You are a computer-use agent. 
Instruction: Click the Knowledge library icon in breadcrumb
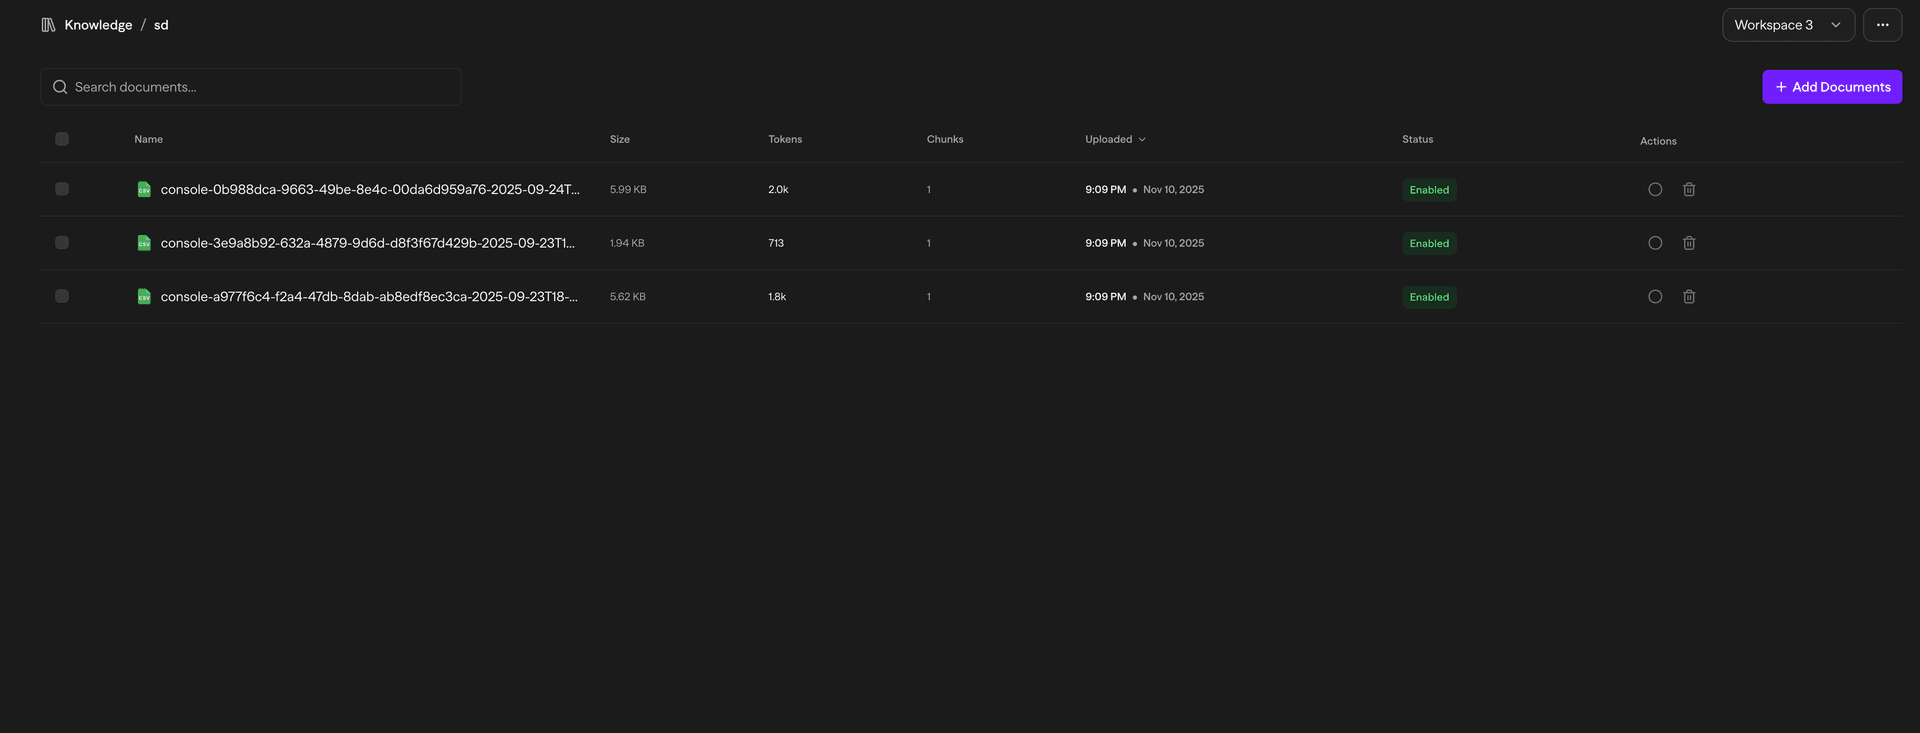click(x=48, y=25)
